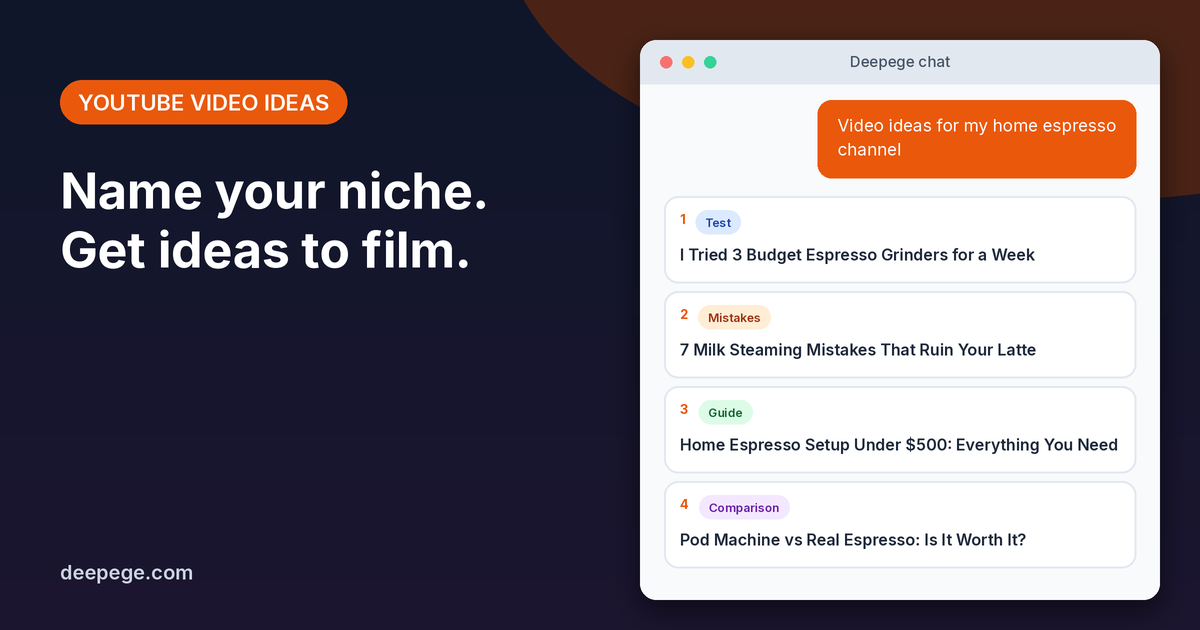The image size is (1200, 630).
Task: Click the number 1 beside Test tag
Action: click(x=684, y=219)
